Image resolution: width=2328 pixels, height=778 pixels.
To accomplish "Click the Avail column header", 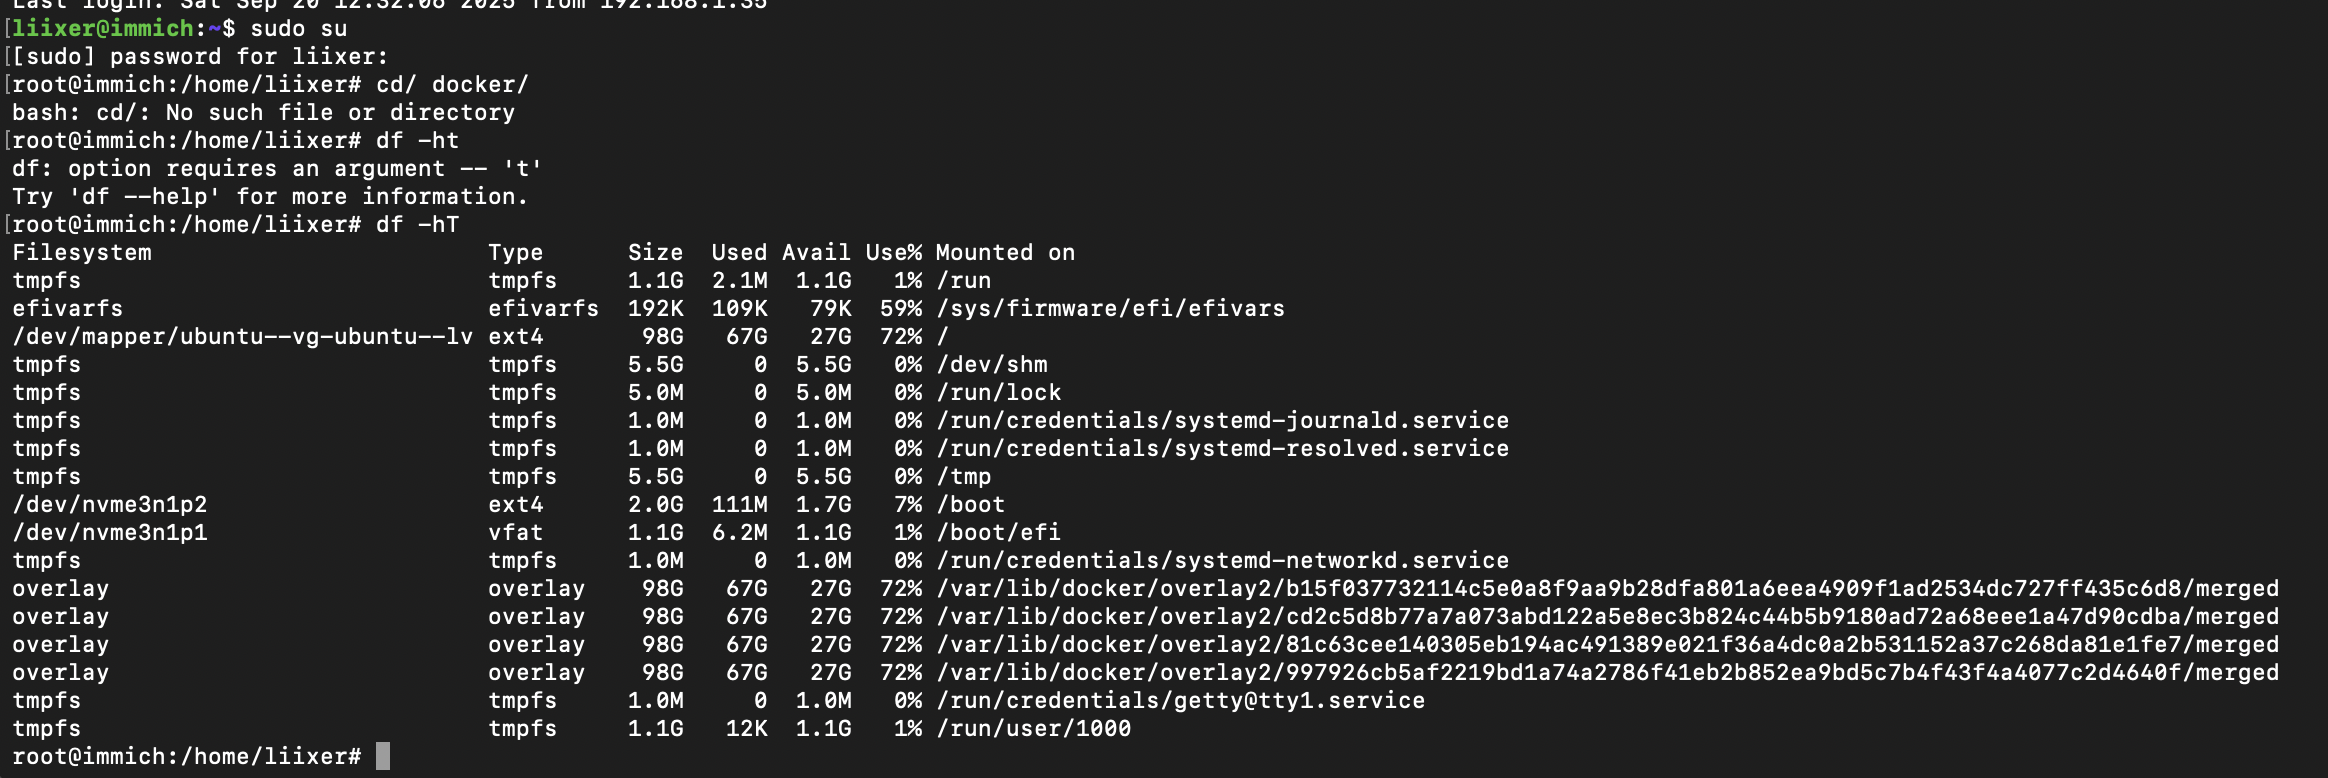I will click(x=816, y=252).
